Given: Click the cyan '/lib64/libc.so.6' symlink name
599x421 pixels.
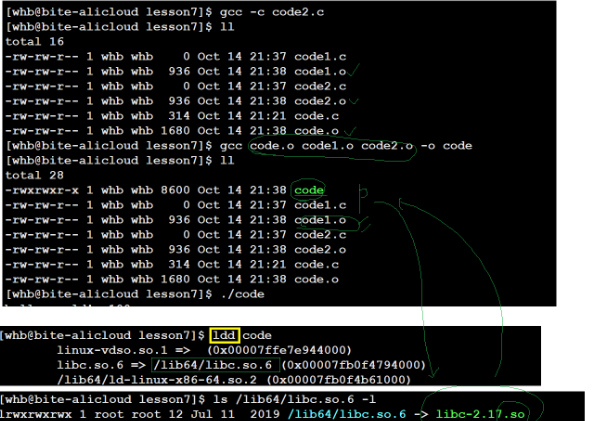Looking at the screenshot, I should coord(346,415).
